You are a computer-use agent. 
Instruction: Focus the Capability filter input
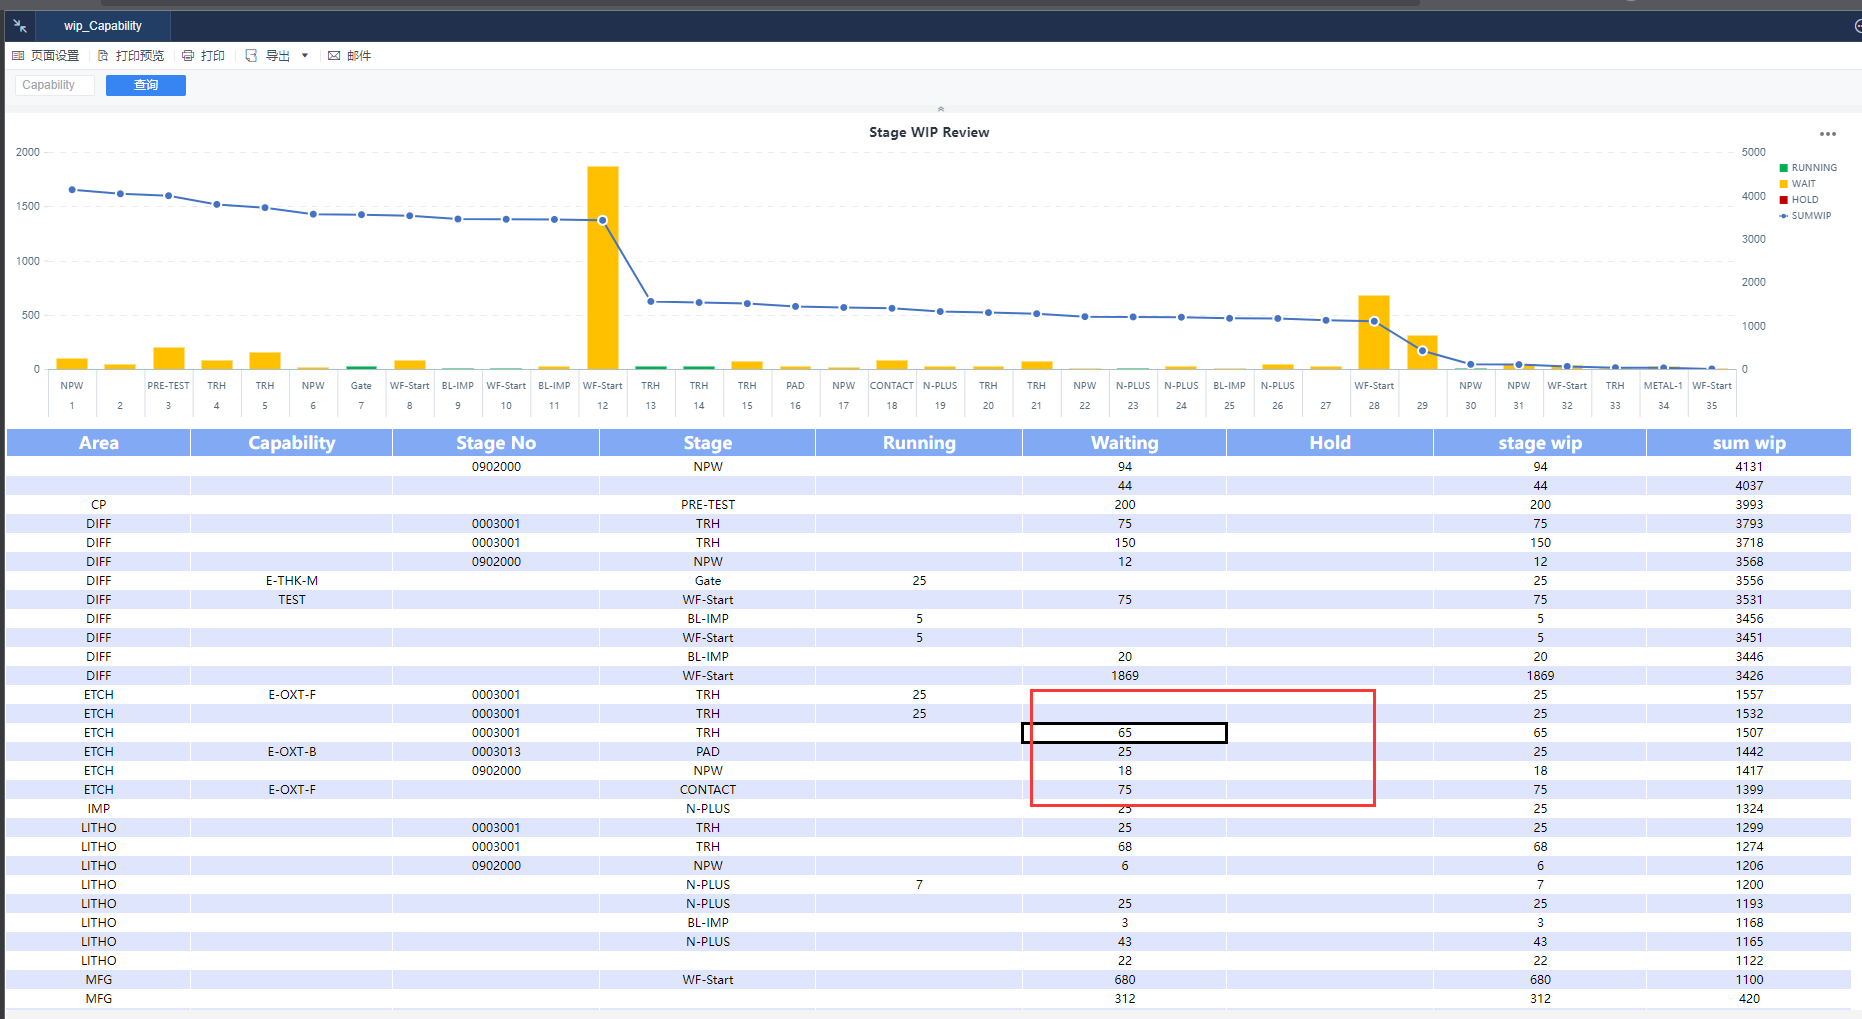click(x=55, y=85)
